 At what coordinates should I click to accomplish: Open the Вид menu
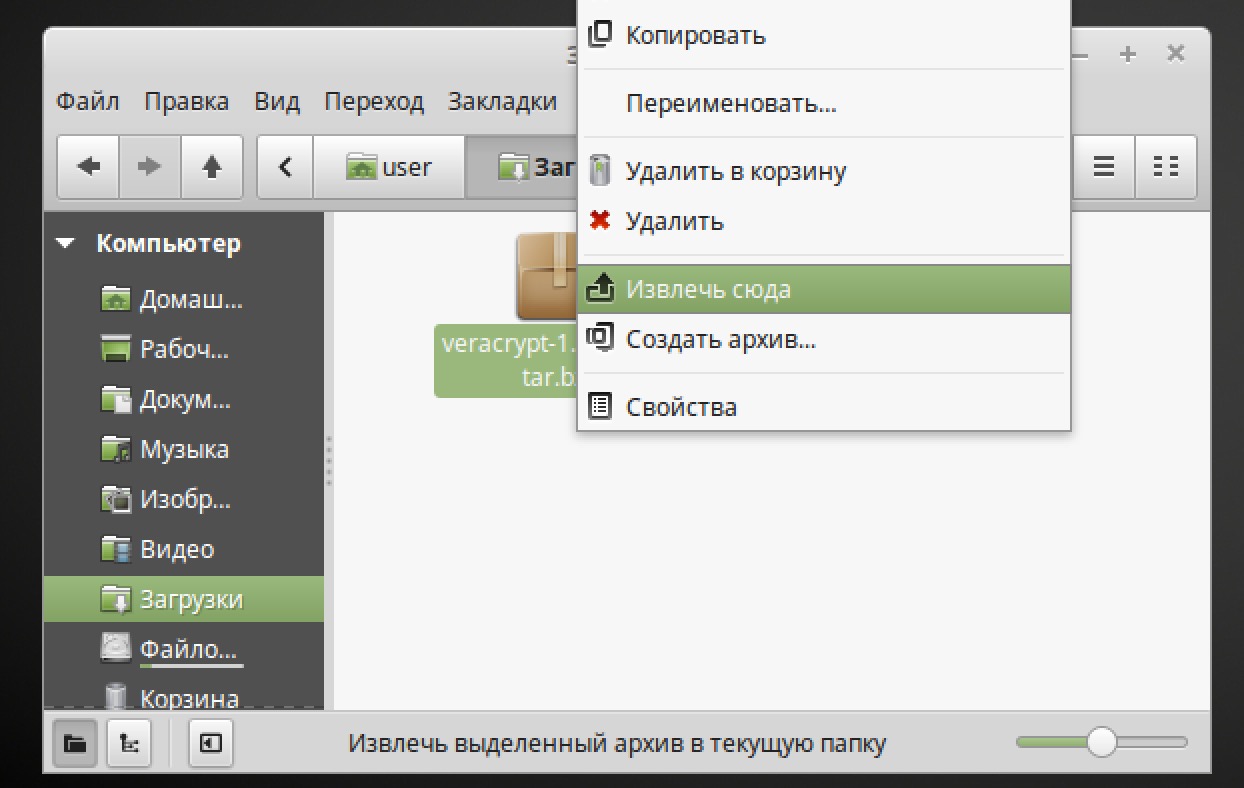tap(277, 101)
